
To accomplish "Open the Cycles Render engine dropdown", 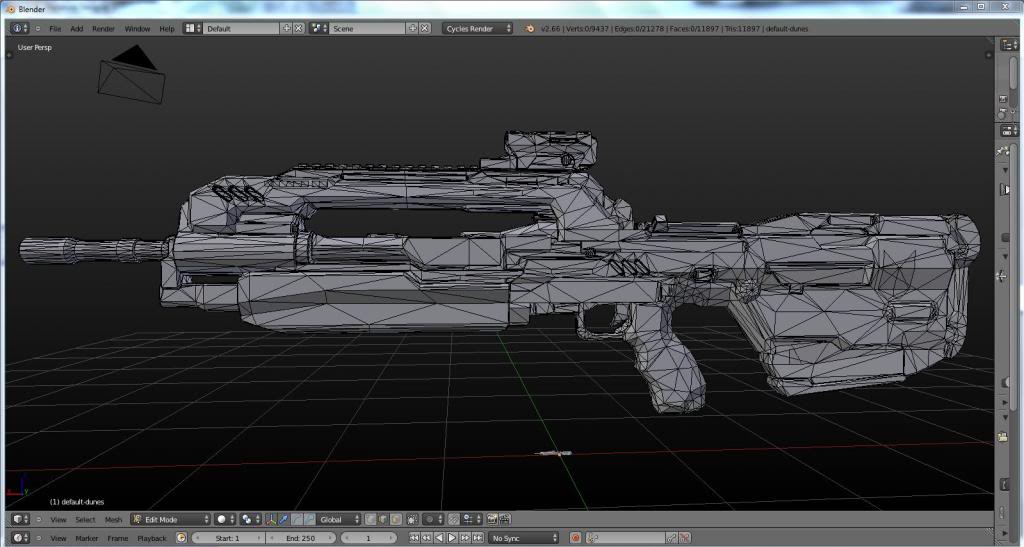I will tap(478, 28).
